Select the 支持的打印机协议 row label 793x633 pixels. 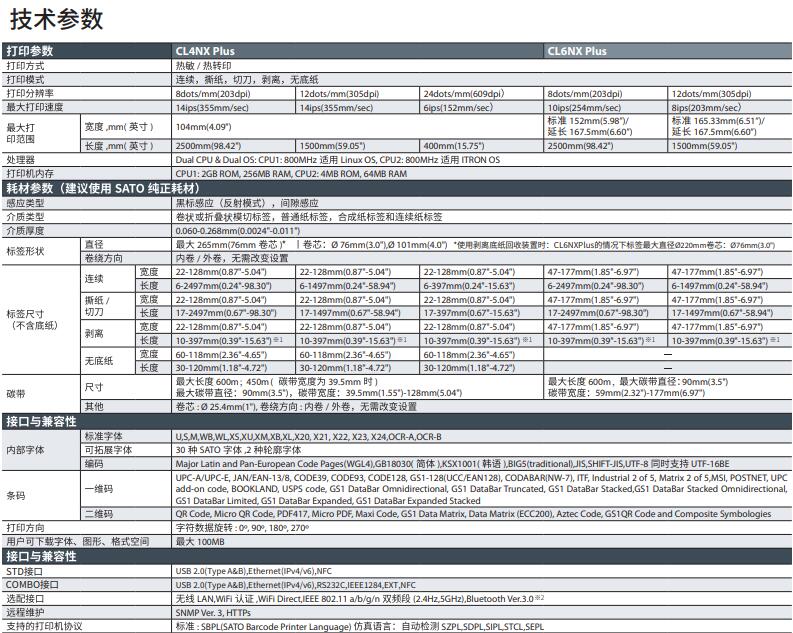click(x=41, y=626)
